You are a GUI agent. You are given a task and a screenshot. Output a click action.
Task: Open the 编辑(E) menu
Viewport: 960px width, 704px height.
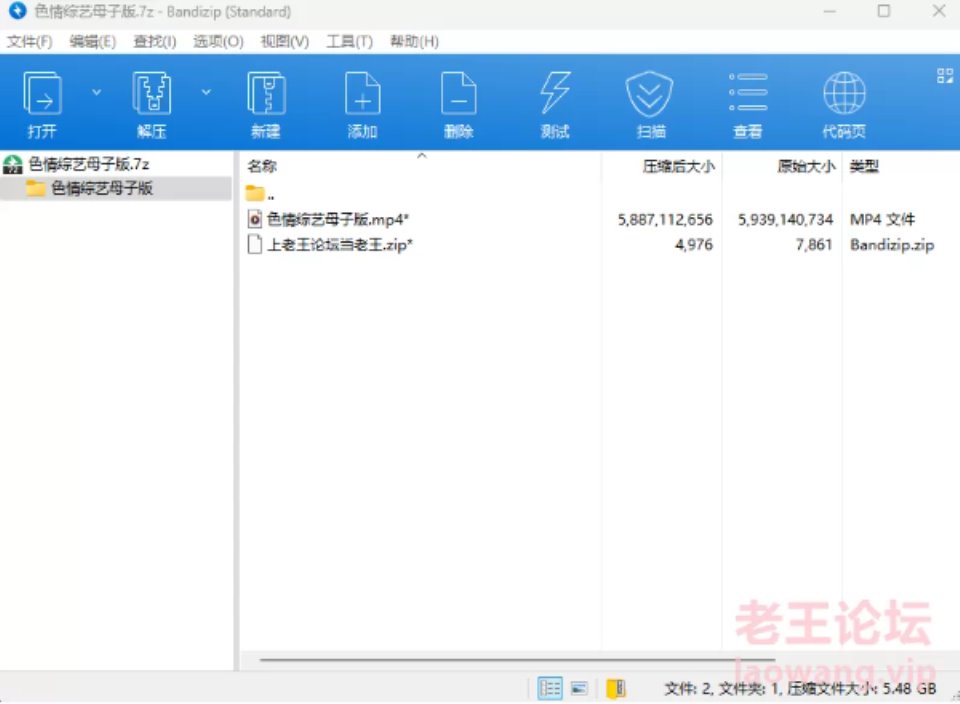(x=92, y=41)
